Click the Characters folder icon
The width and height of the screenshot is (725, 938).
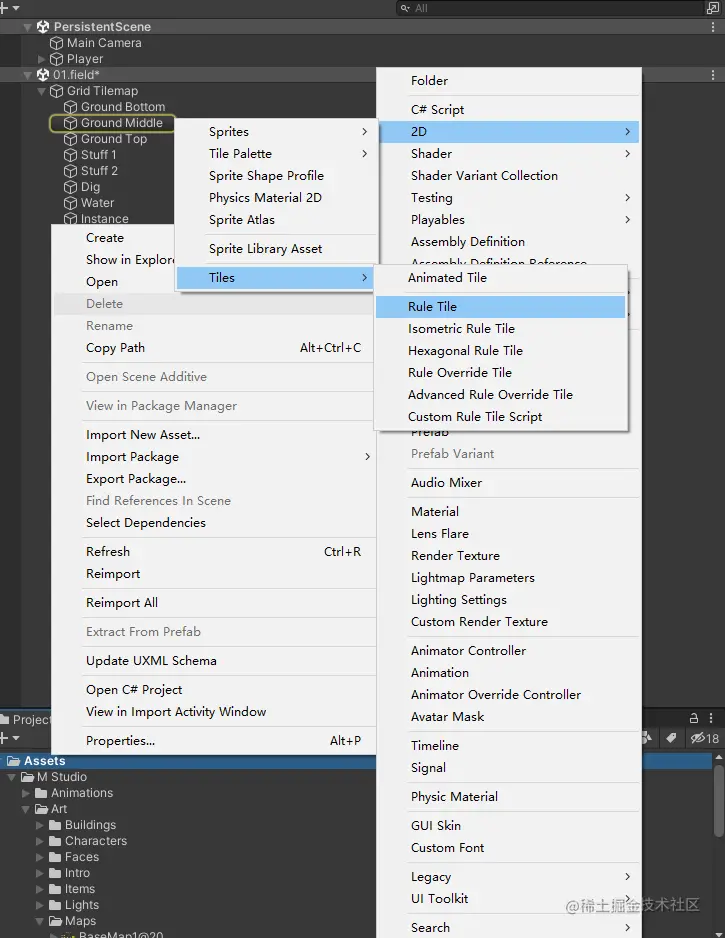coord(55,841)
